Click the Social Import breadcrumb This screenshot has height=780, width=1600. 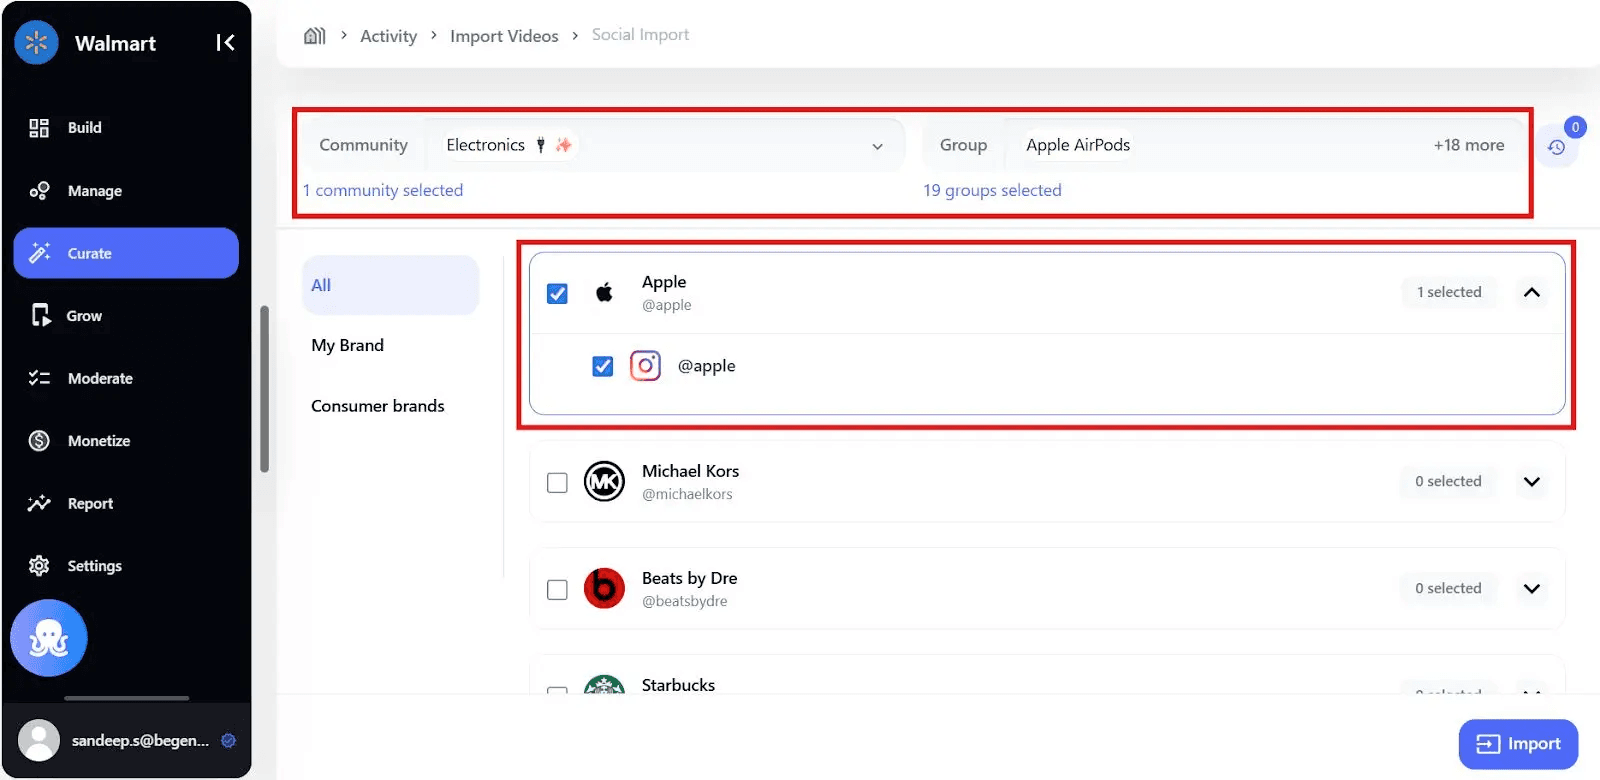640,35
